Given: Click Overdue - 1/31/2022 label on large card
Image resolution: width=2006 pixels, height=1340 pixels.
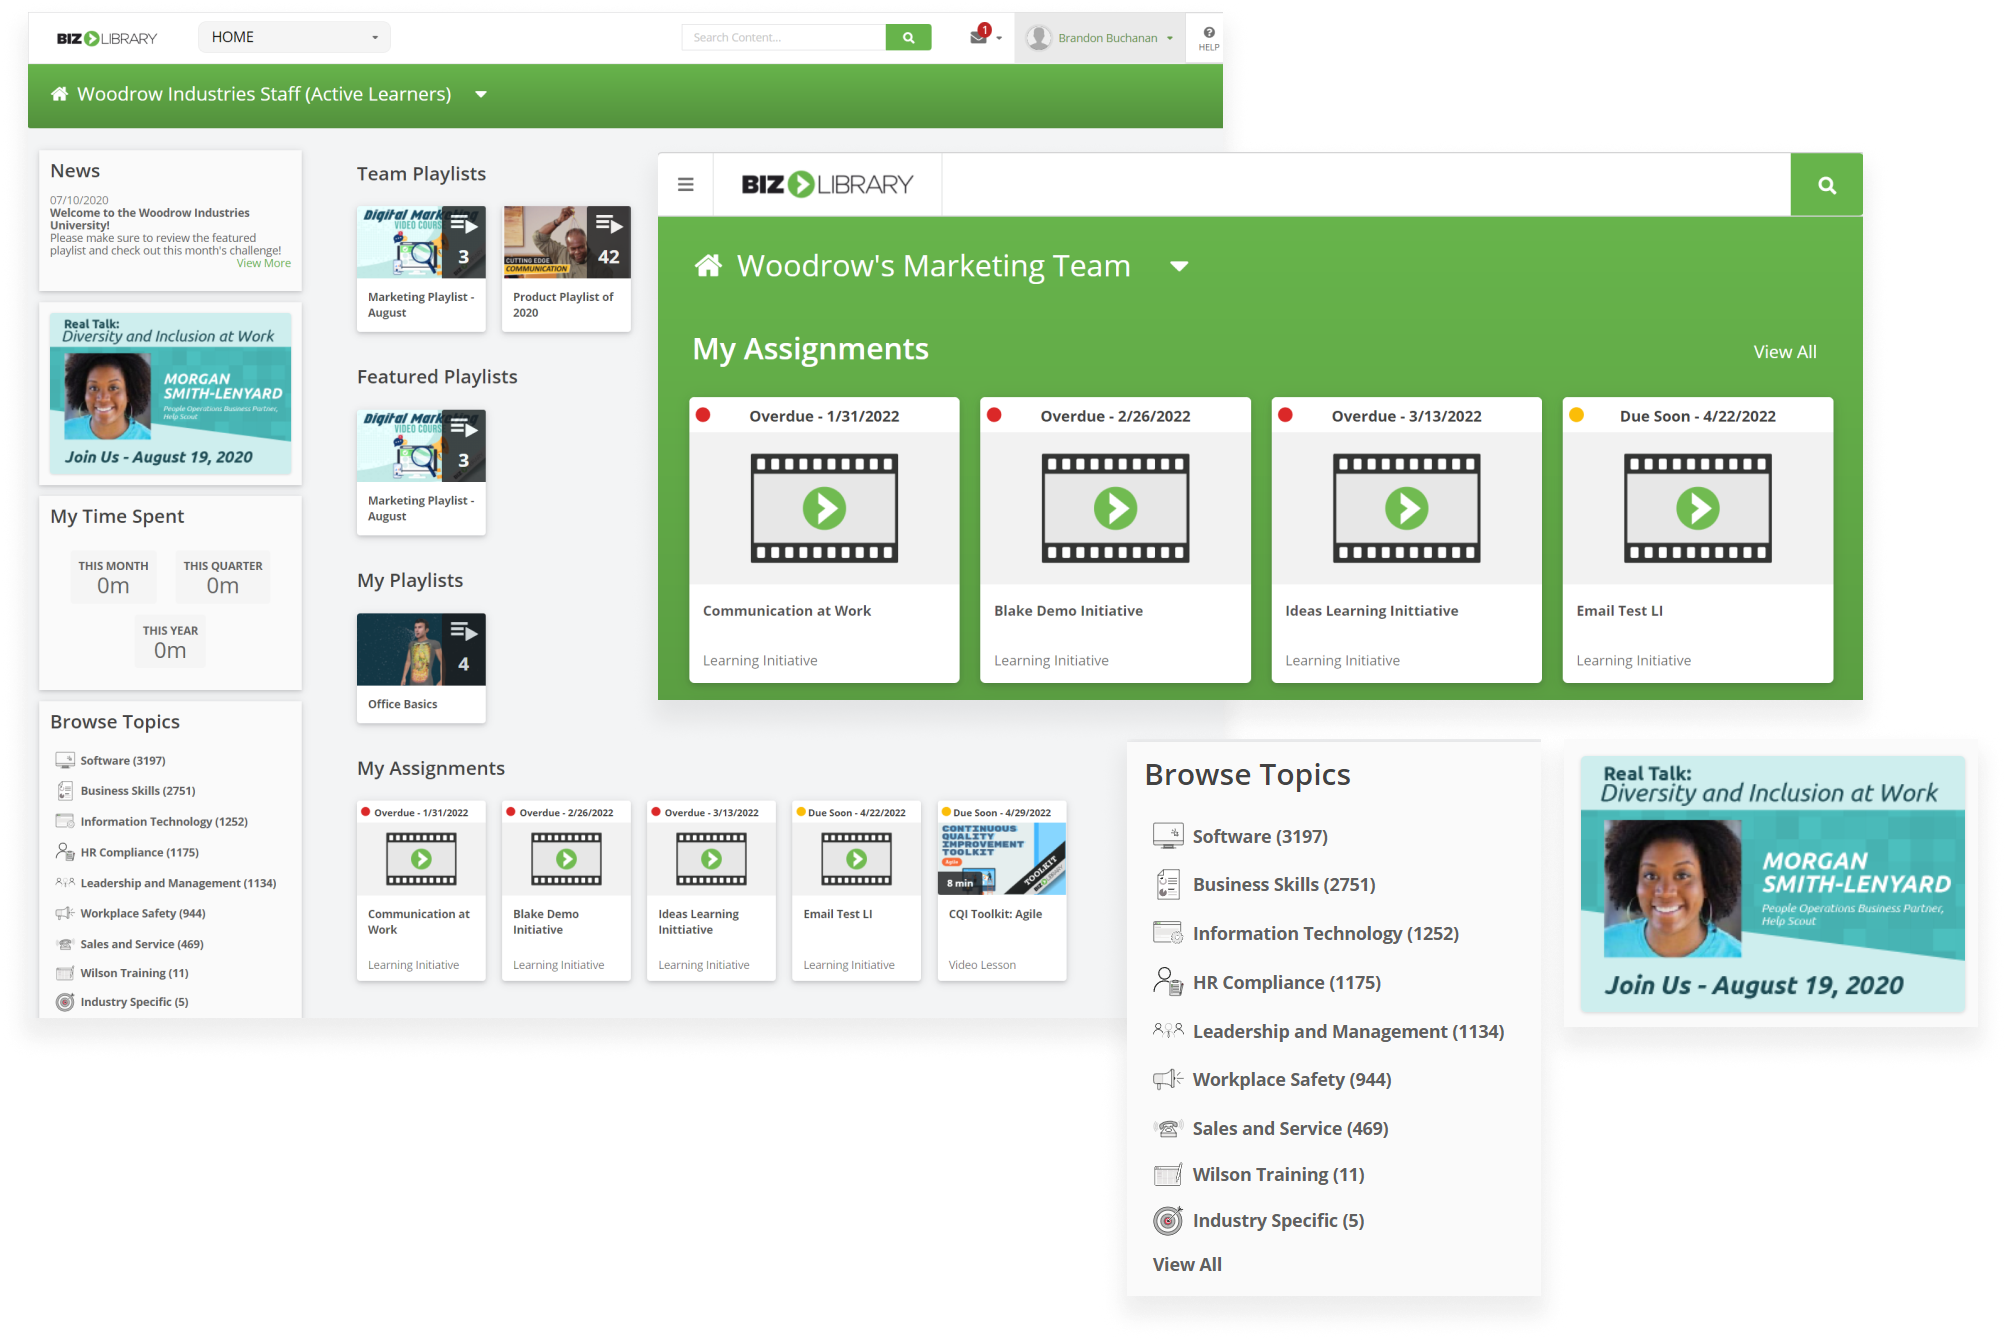Looking at the screenshot, I should pyautogui.click(x=824, y=416).
